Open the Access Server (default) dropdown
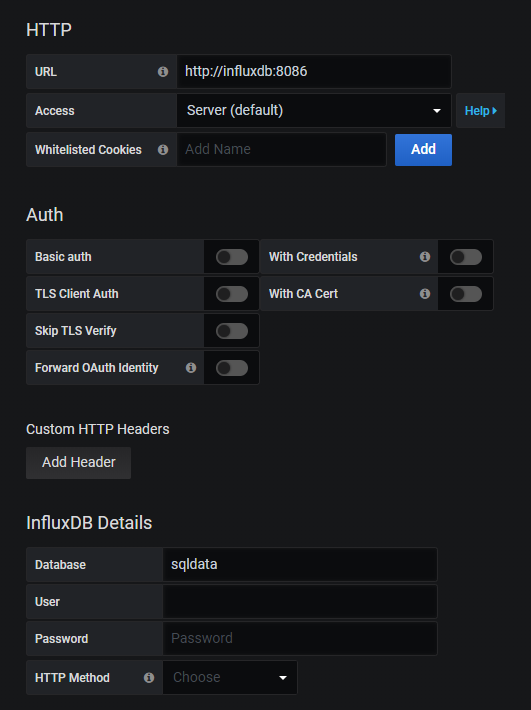This screenshot has width=531, height=710. 314,110
